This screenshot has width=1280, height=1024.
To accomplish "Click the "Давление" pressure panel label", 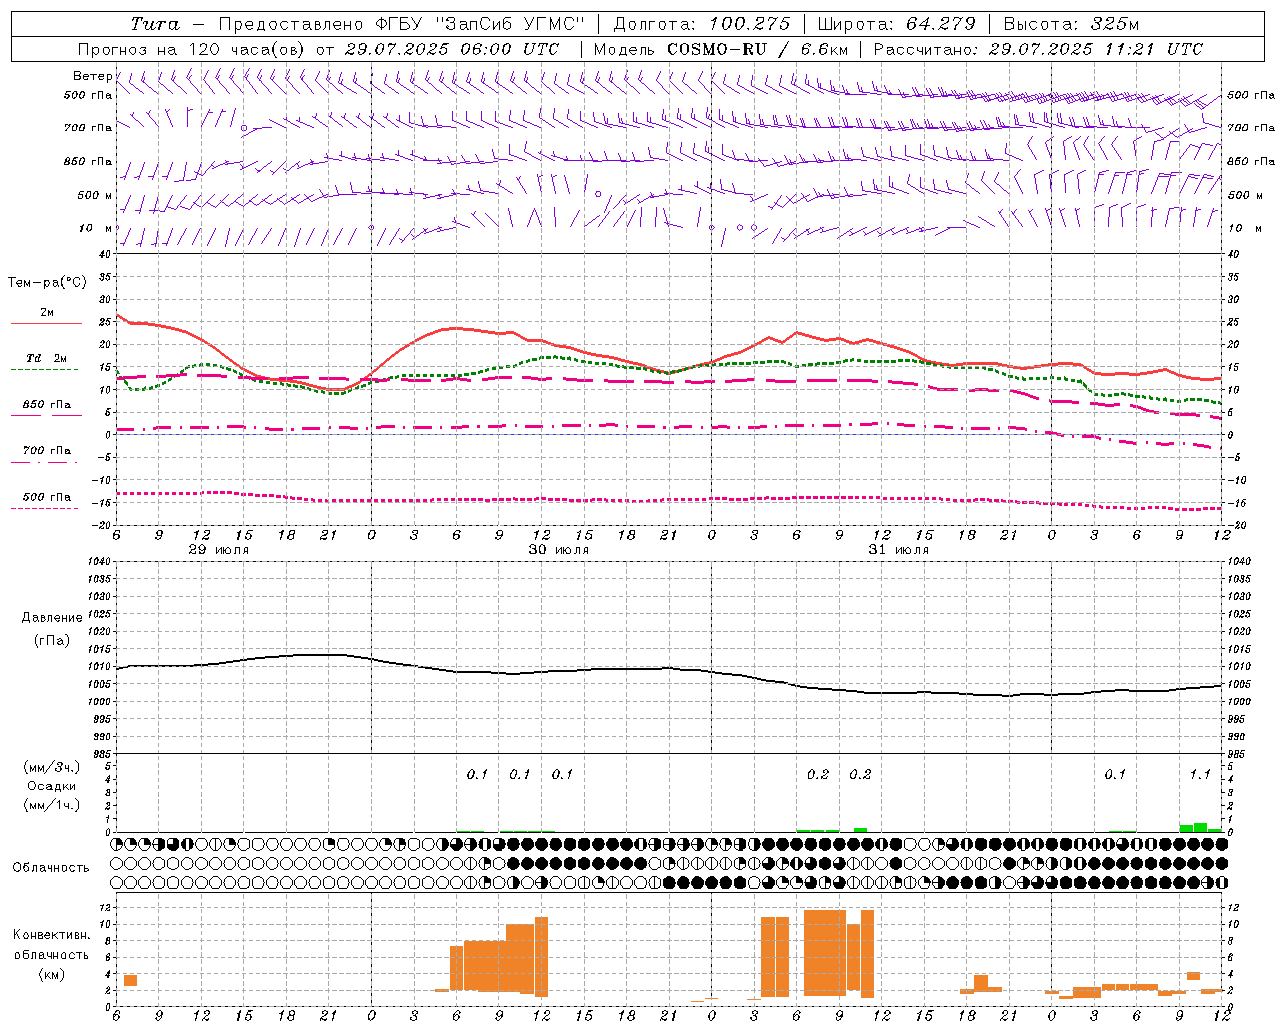I will 52,618.
